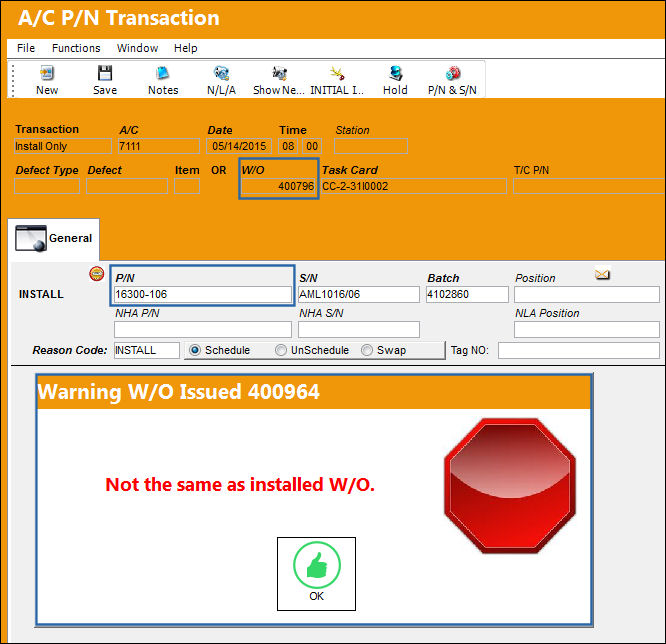This screenshot has height=644, width=666.
Task: Click the Item field
Action: click(187, 186)
